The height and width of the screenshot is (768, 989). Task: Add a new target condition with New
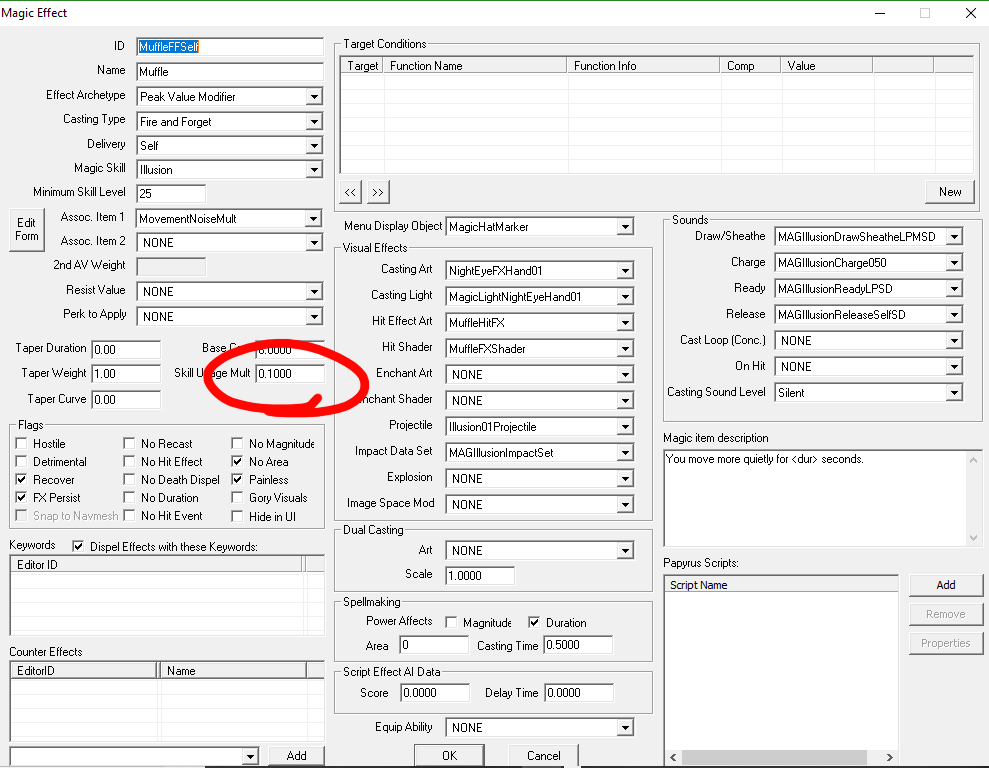(949, 191)
